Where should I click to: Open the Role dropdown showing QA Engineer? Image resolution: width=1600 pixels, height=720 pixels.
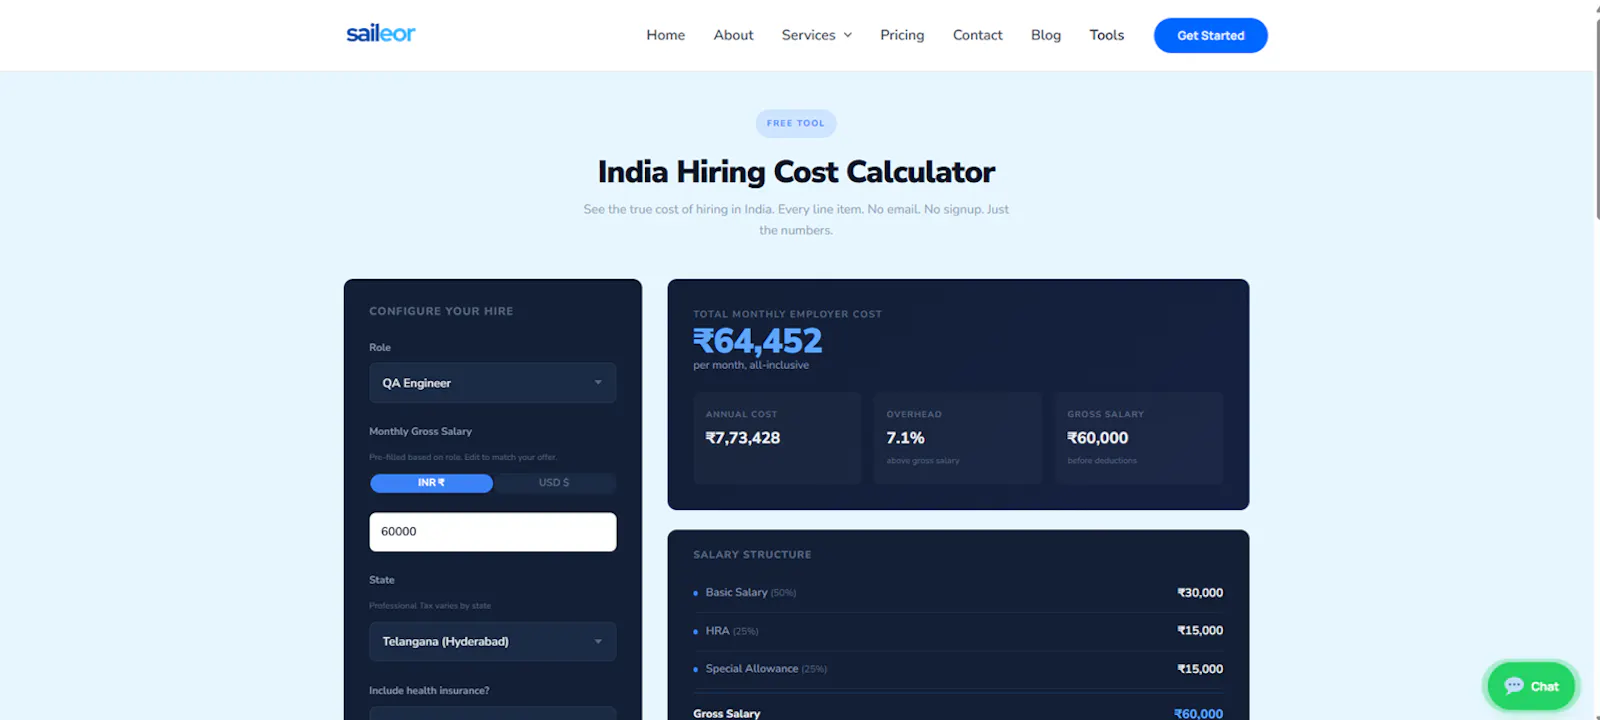[x=492, y=383]
